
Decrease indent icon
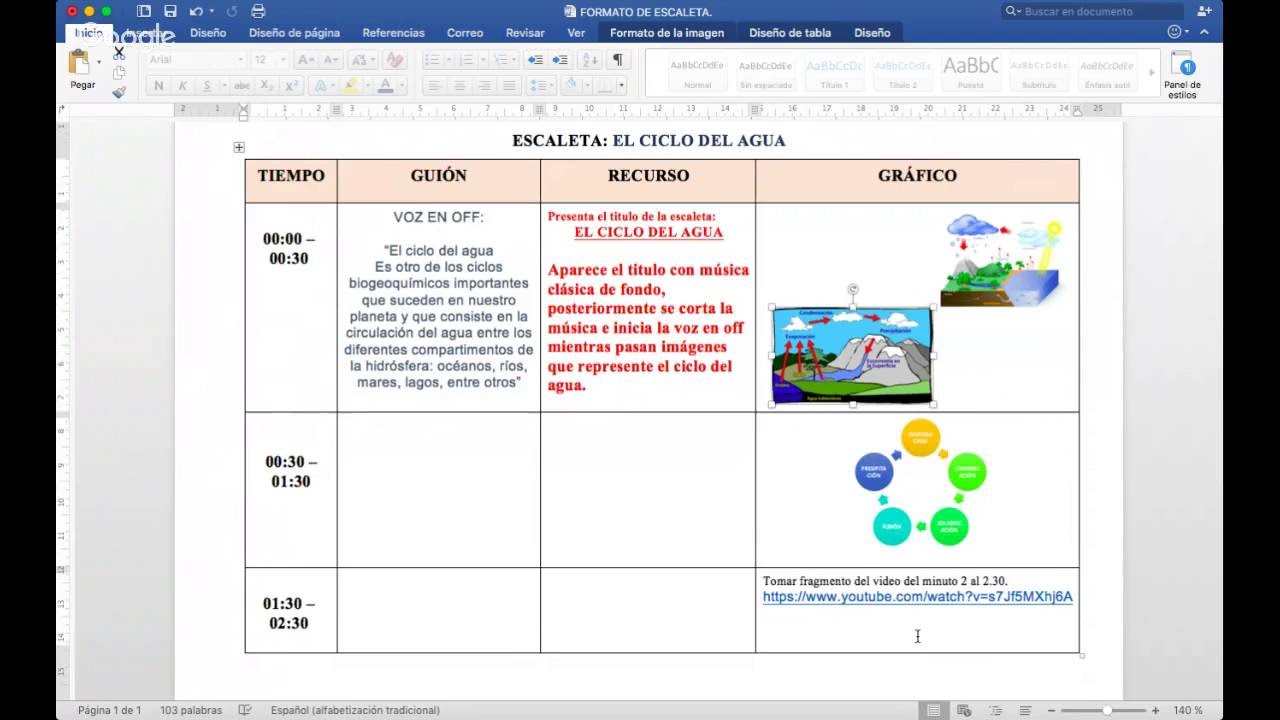[x=535, y=60]
